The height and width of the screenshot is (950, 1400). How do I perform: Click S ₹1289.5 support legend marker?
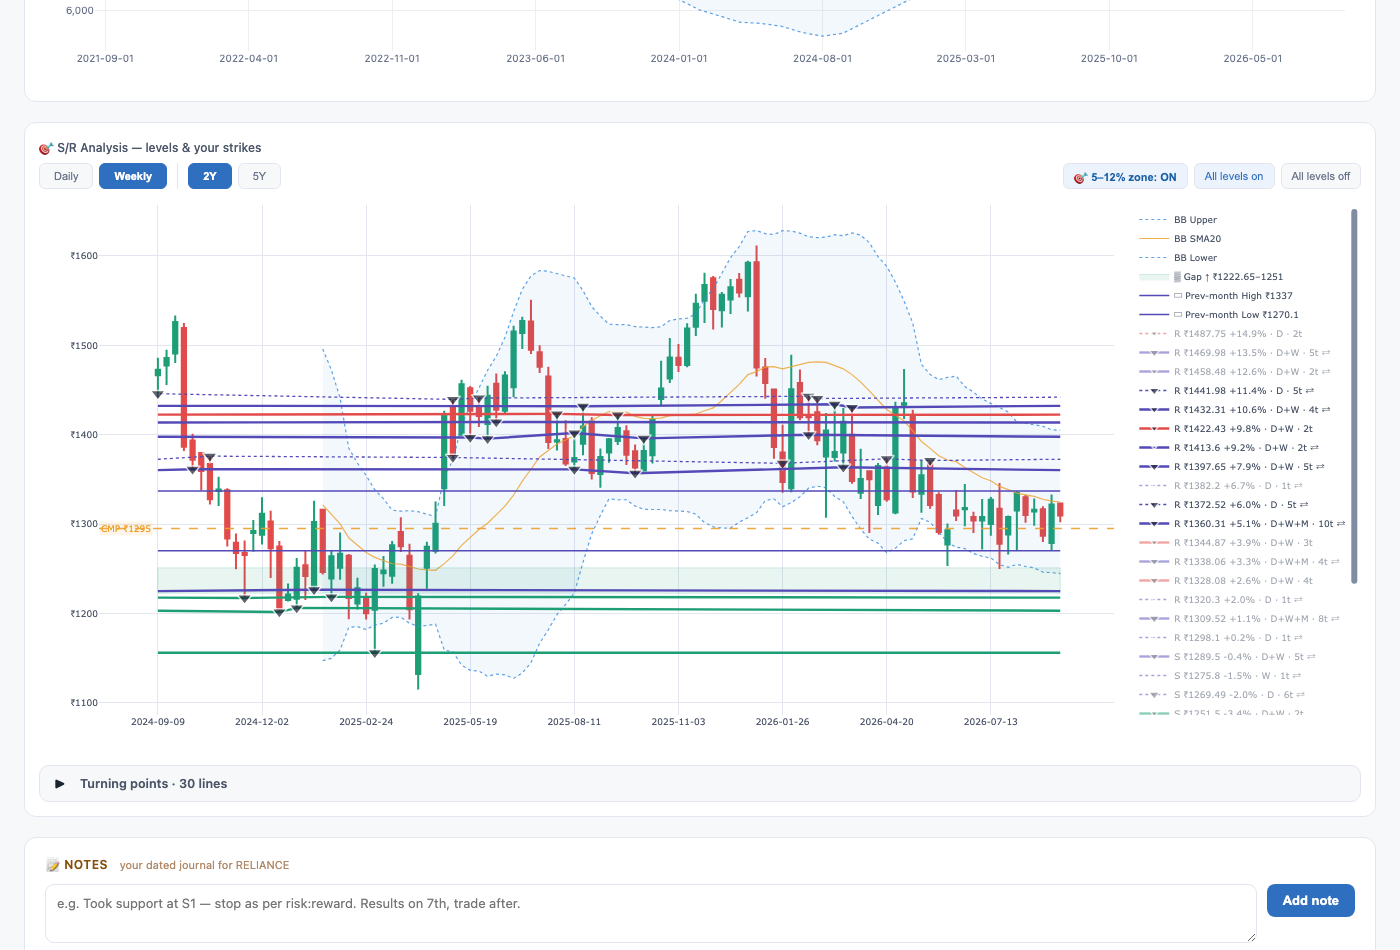pos(1153,657)
